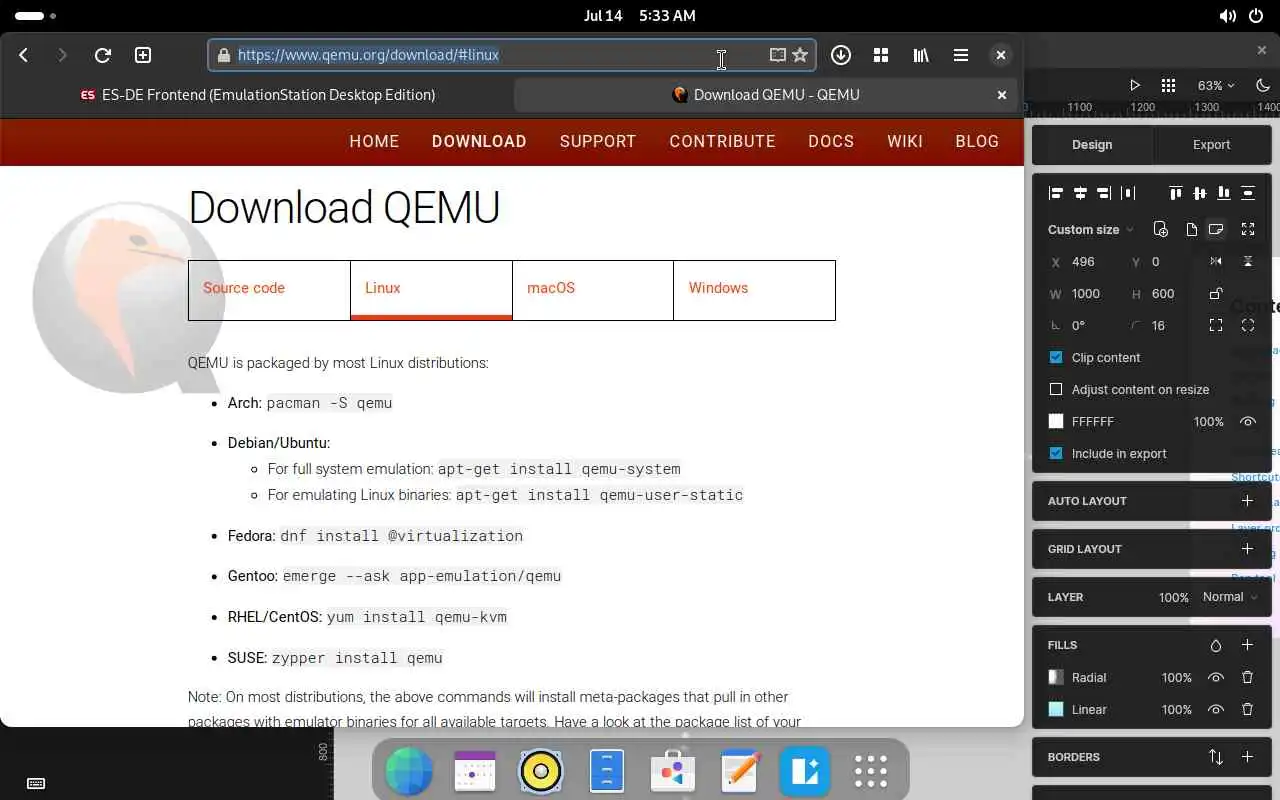Open the Custom size dropdown
This screenshot has height=800, width=1280.
point(1091,229)
